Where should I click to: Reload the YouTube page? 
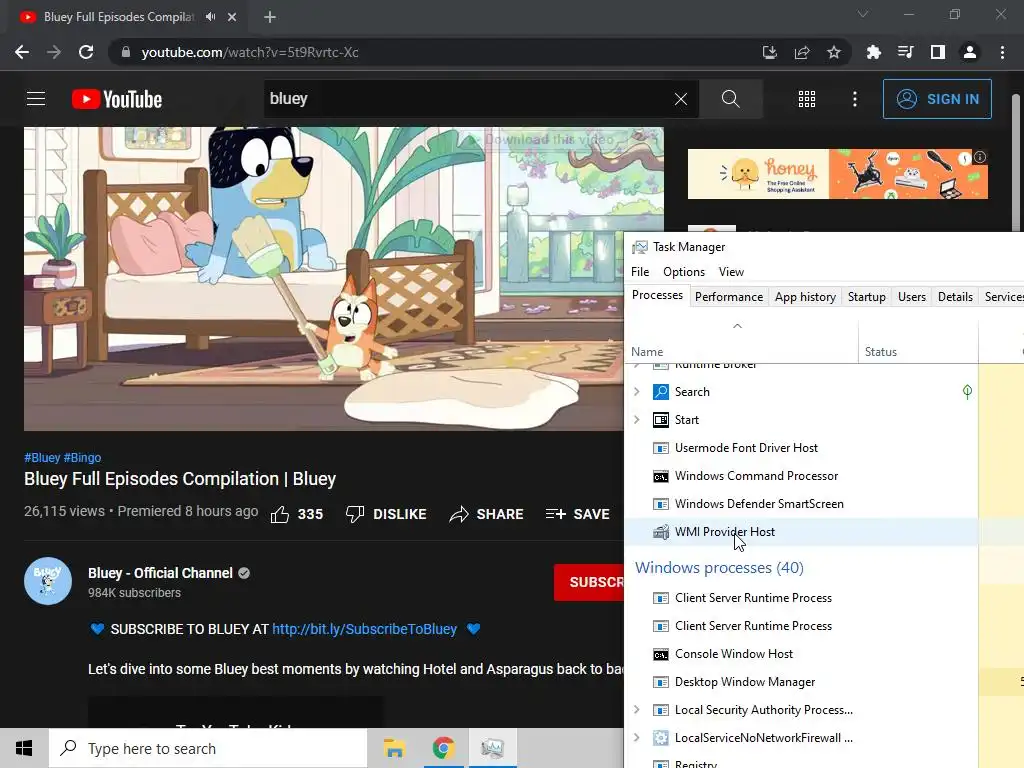86,52
